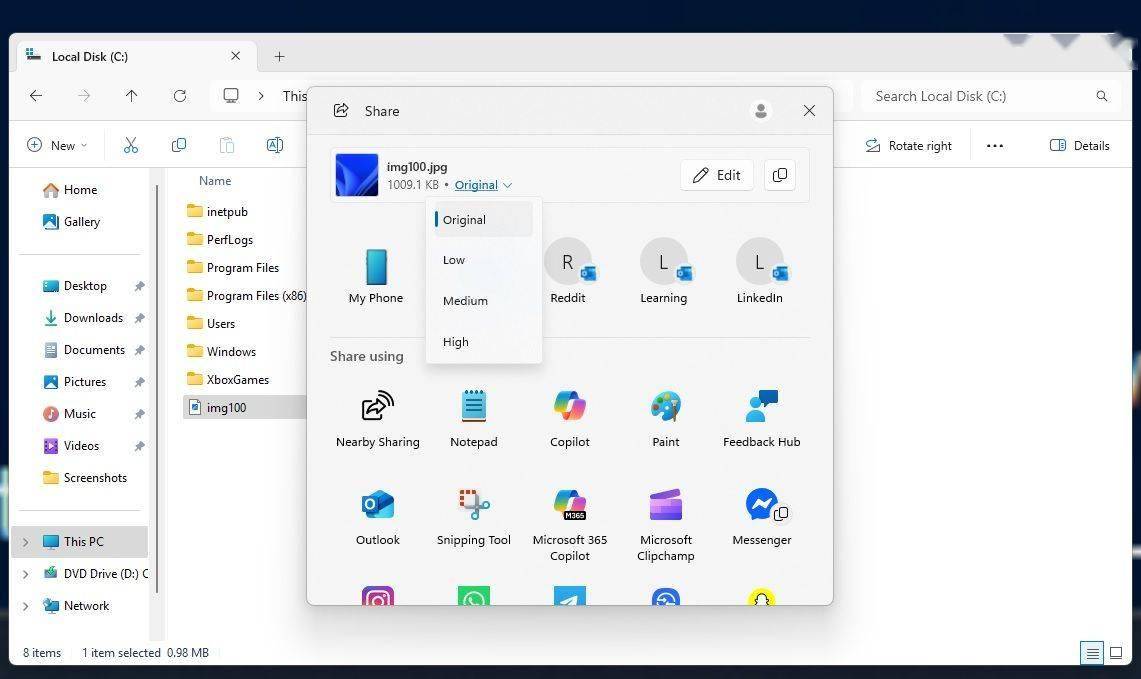Open See more options ellipsis menu
Image resolution: width=1141 pixels, height=679 pixels.
click(995, 146)
